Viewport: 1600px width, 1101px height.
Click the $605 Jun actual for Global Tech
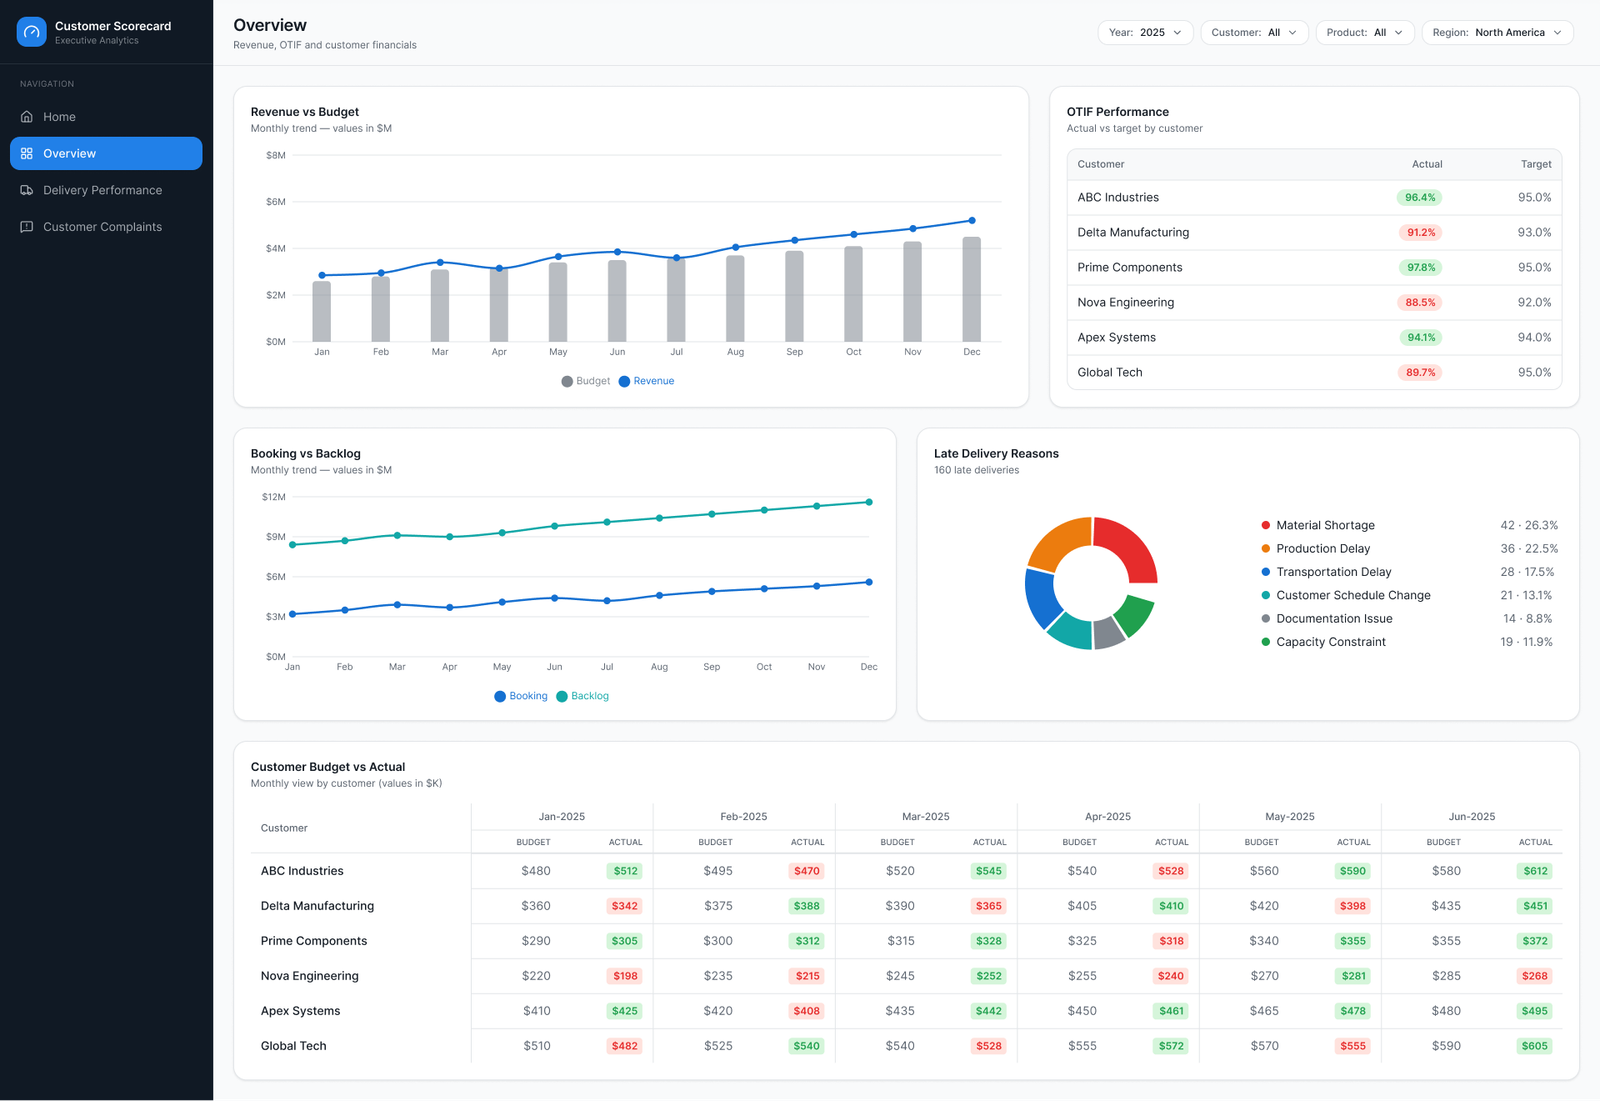[1535, 1046]
